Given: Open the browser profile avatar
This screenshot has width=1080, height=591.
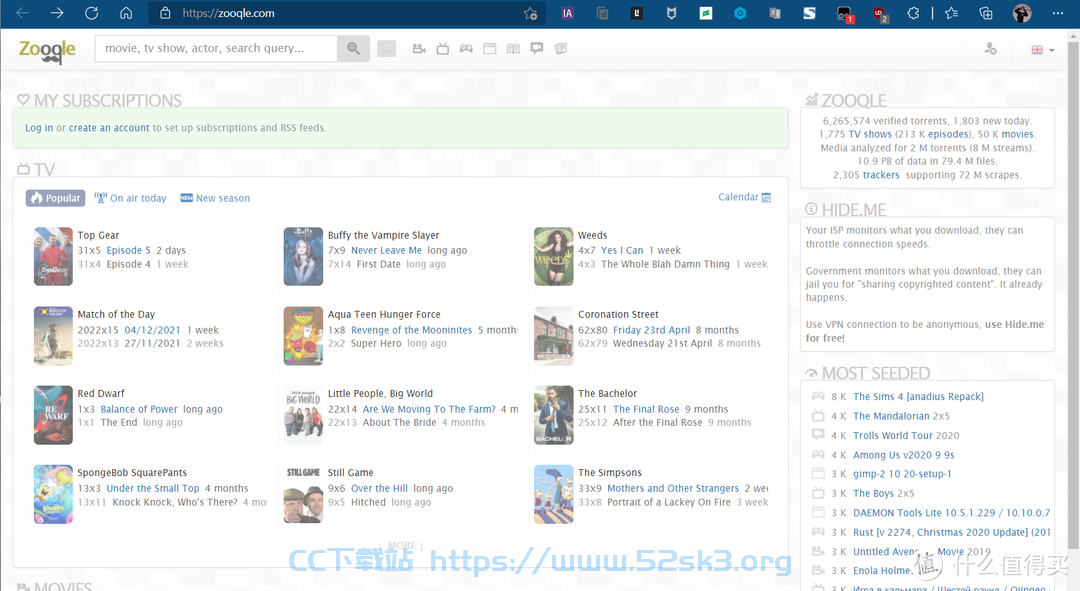Looking at the screenshot, I should (1022, 13).
